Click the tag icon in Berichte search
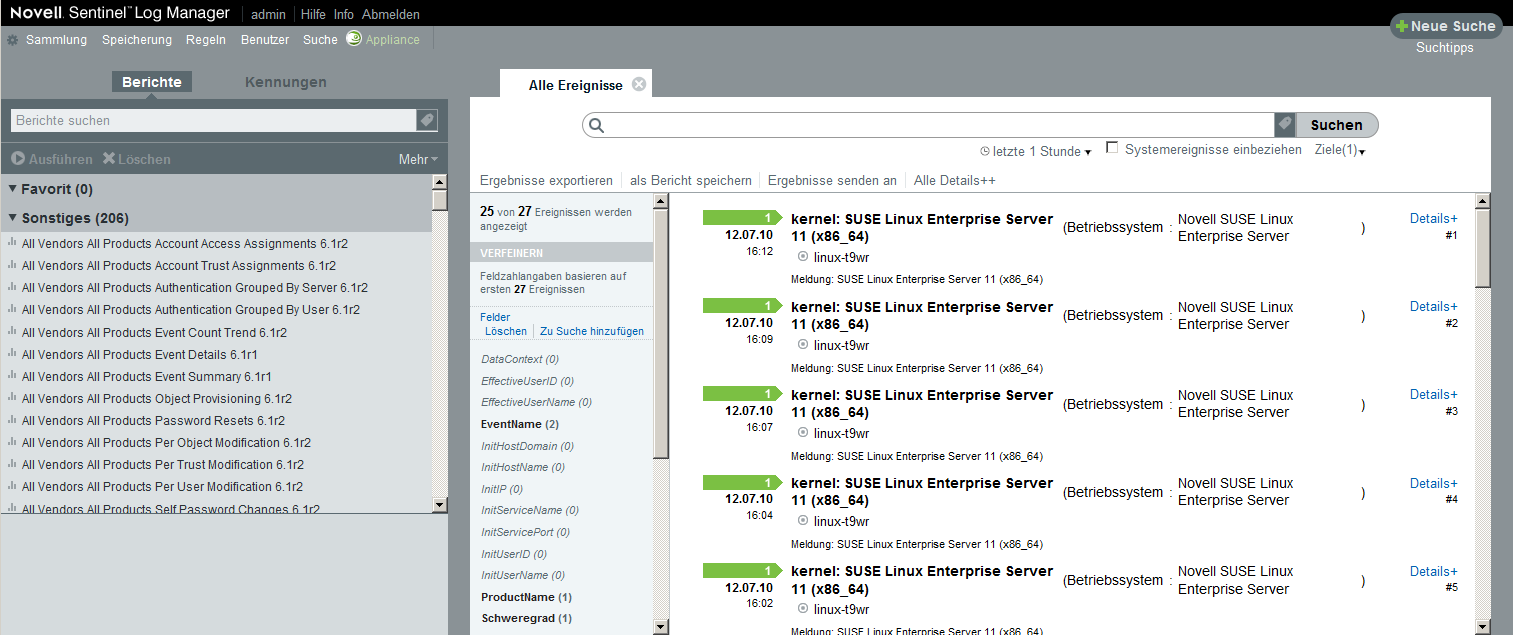The width and height of the screenshot is (1513, 635). [427, 120]
